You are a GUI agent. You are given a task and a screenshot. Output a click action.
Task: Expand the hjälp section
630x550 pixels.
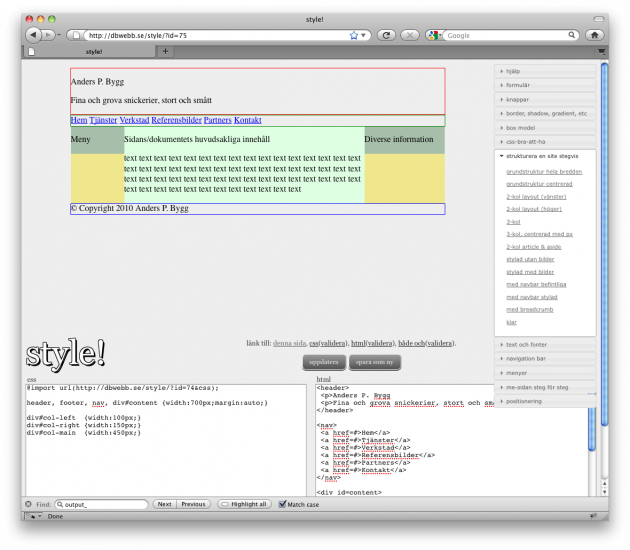545,71
